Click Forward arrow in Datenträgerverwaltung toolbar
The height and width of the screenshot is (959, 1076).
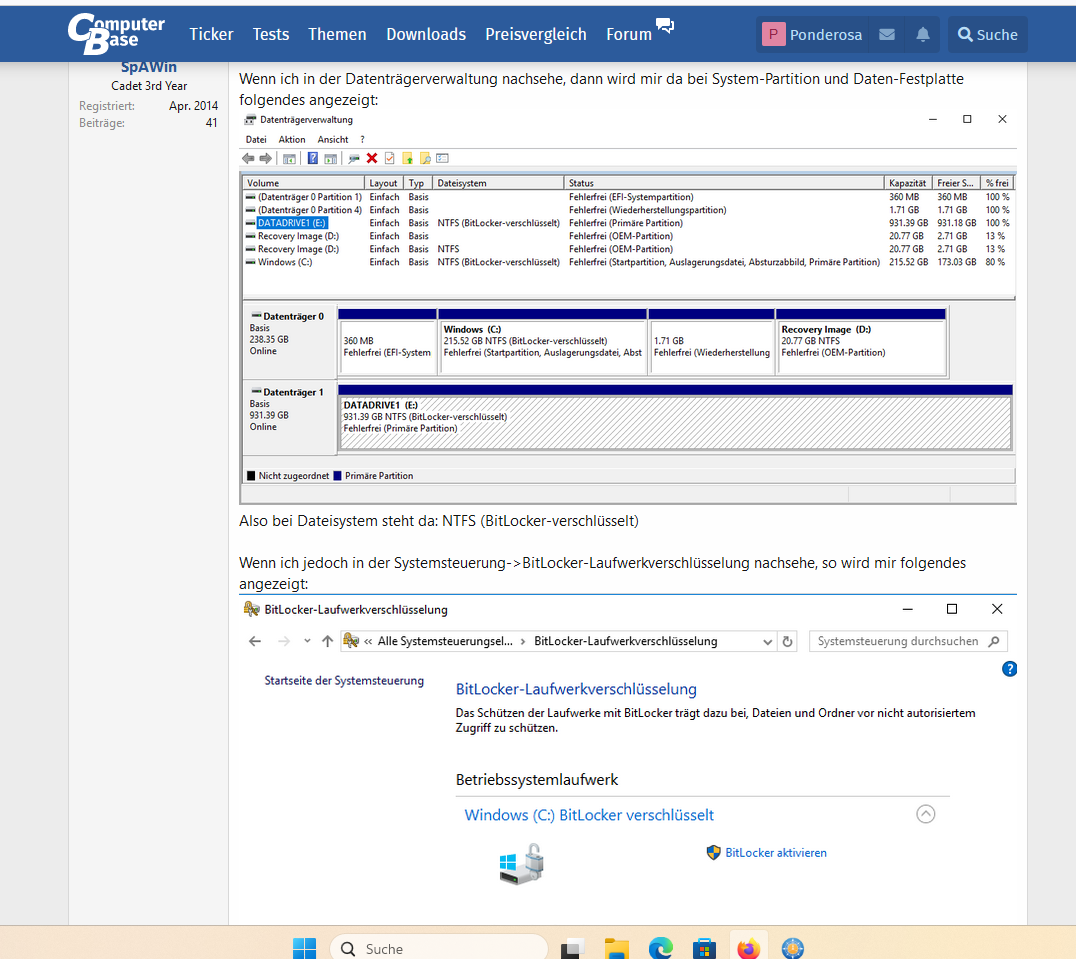pyautogui.click(x=266, y=158)
